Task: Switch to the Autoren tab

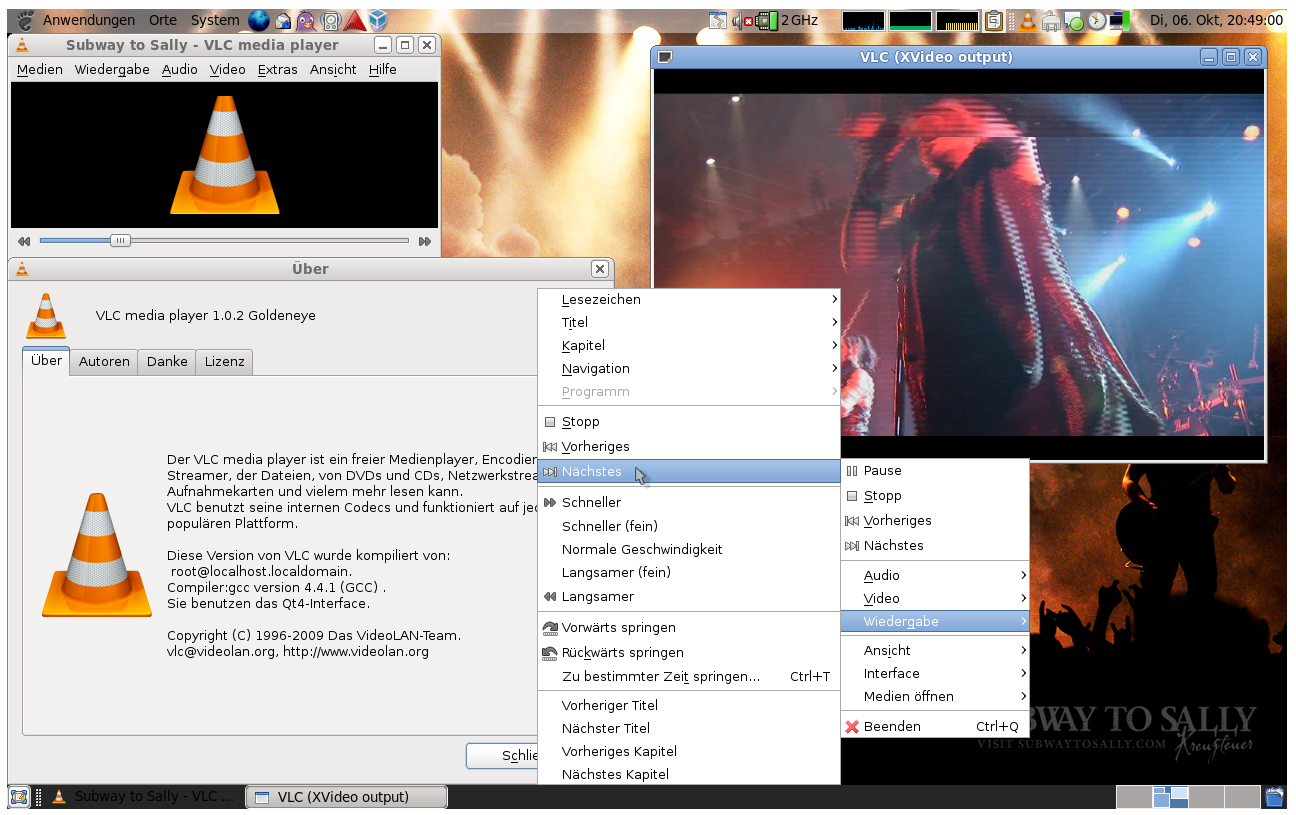Action: tap(104, 362)
